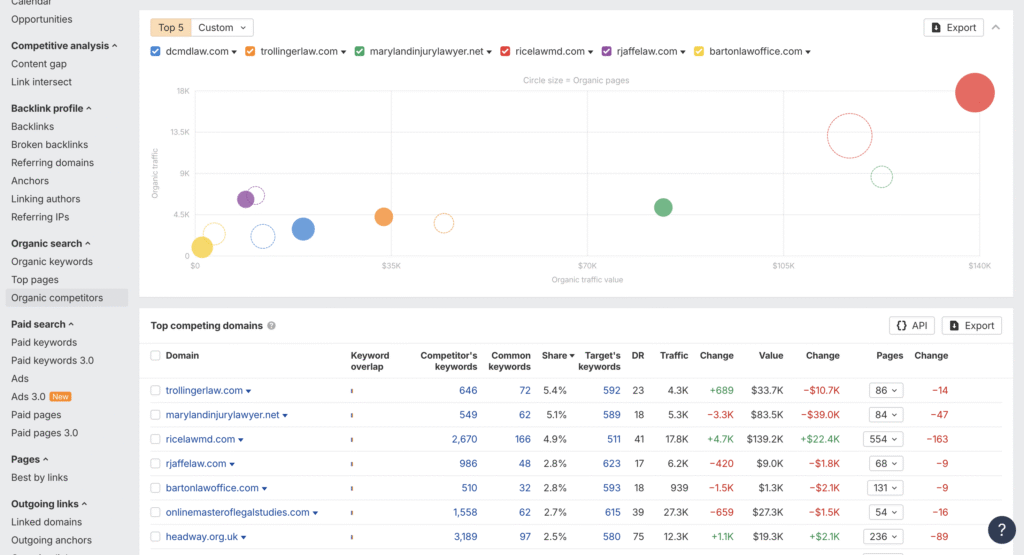Screen dimensions: 1024x555
Task: Click the large red ricelawmd.com bubble
Action: [x=975, y=93]
